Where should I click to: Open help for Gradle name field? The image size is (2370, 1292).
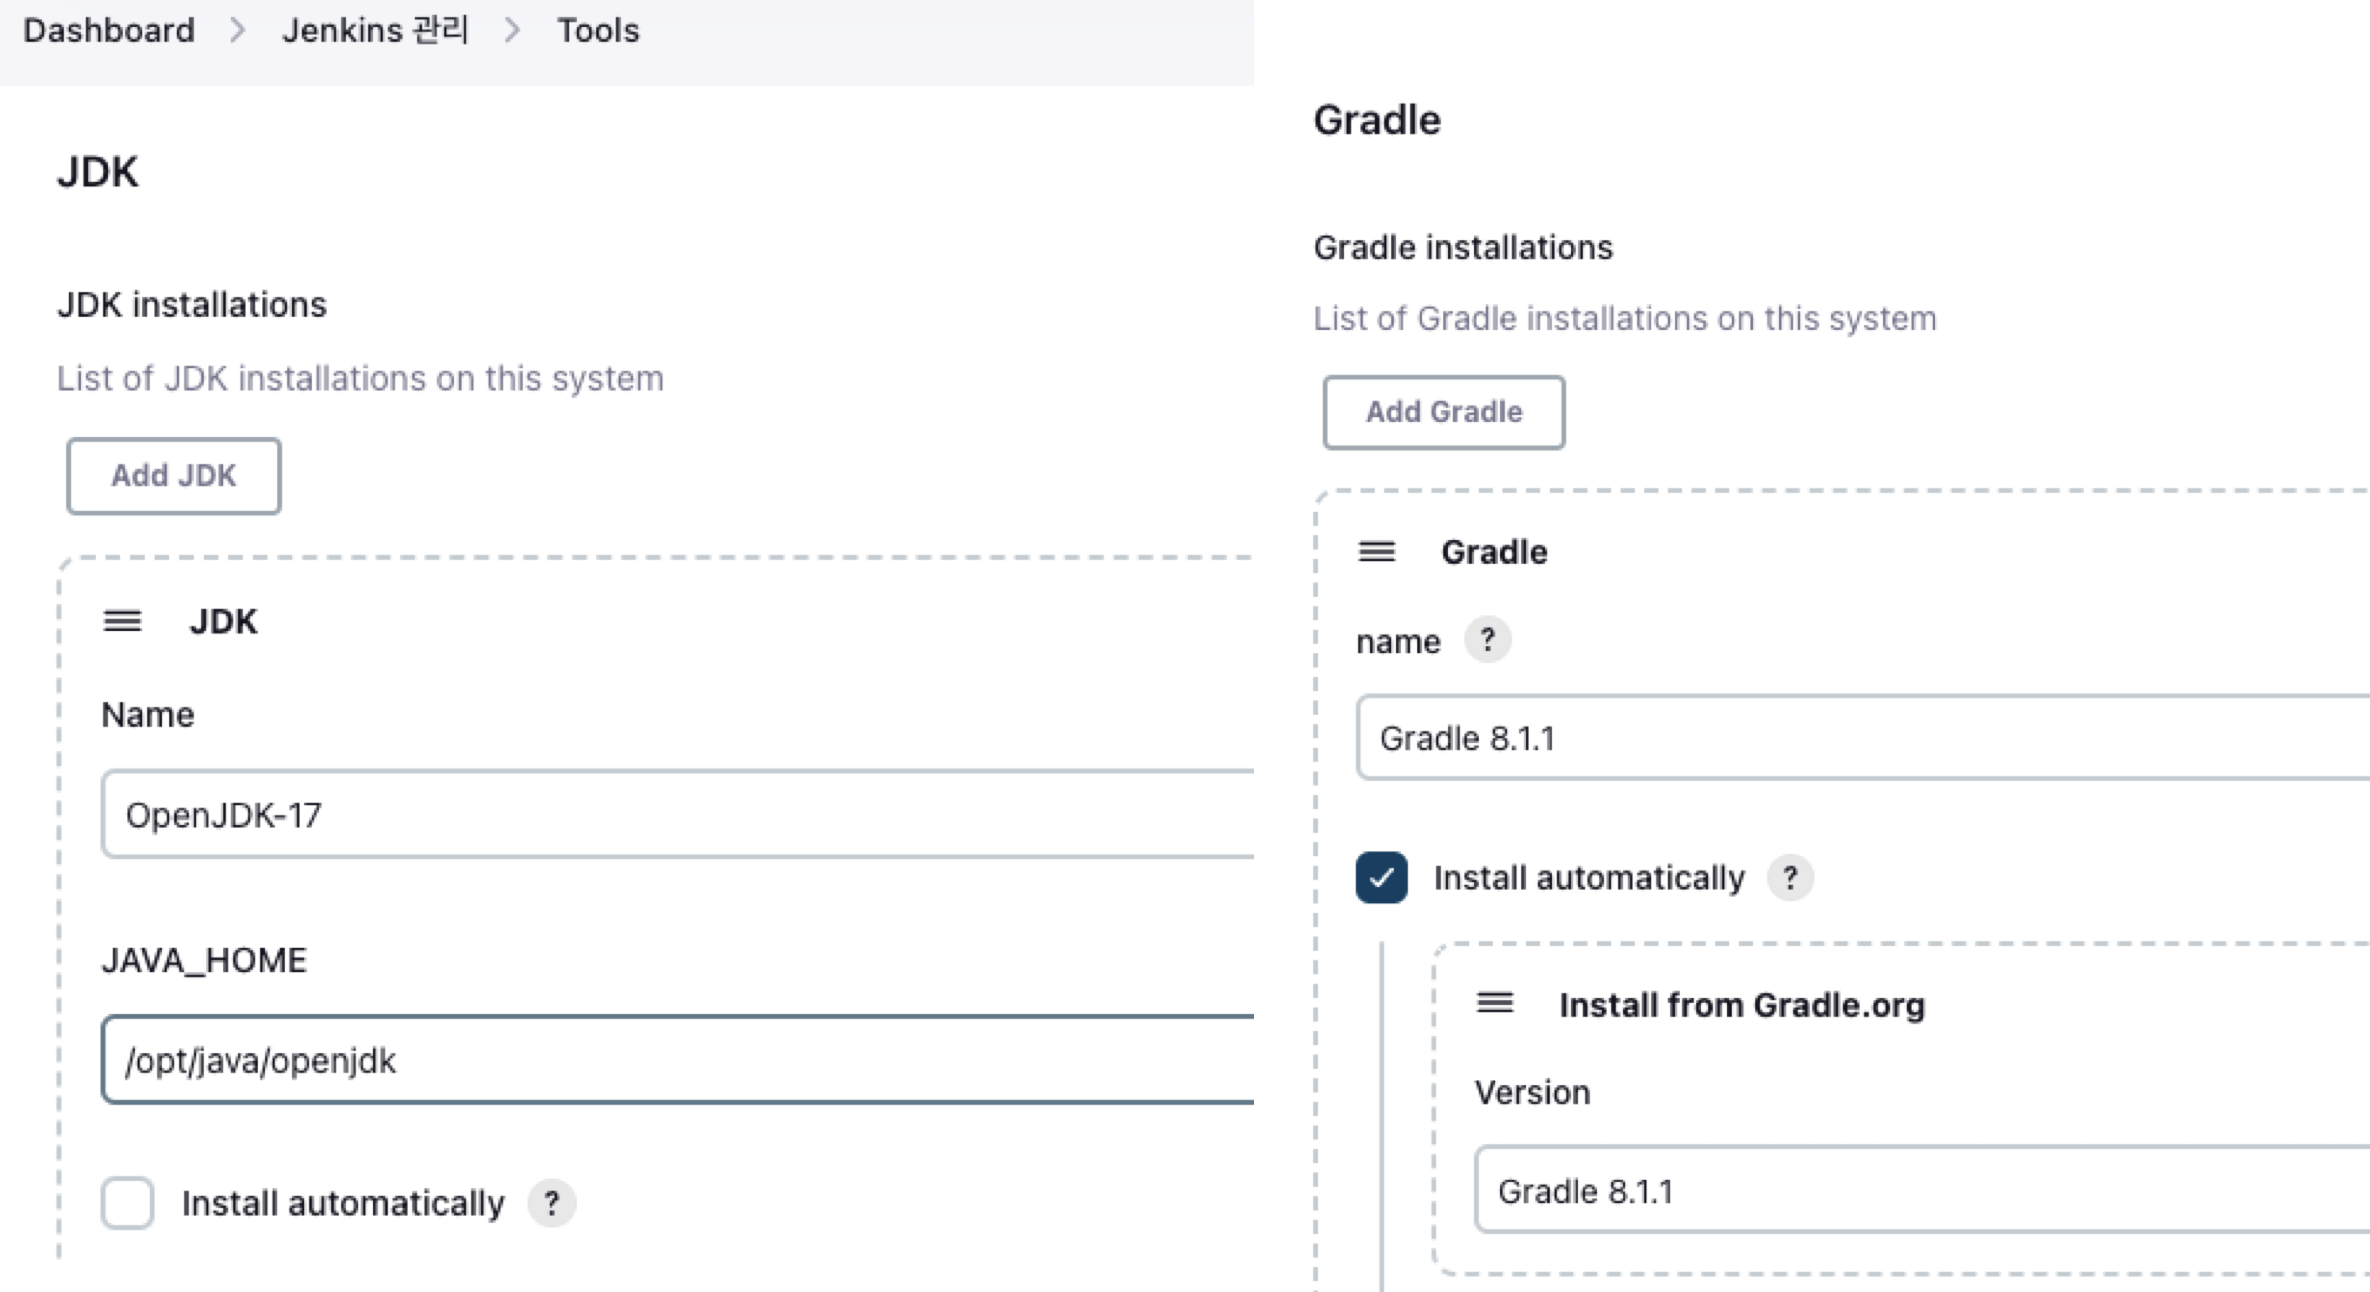click(x=1487, y=640)
